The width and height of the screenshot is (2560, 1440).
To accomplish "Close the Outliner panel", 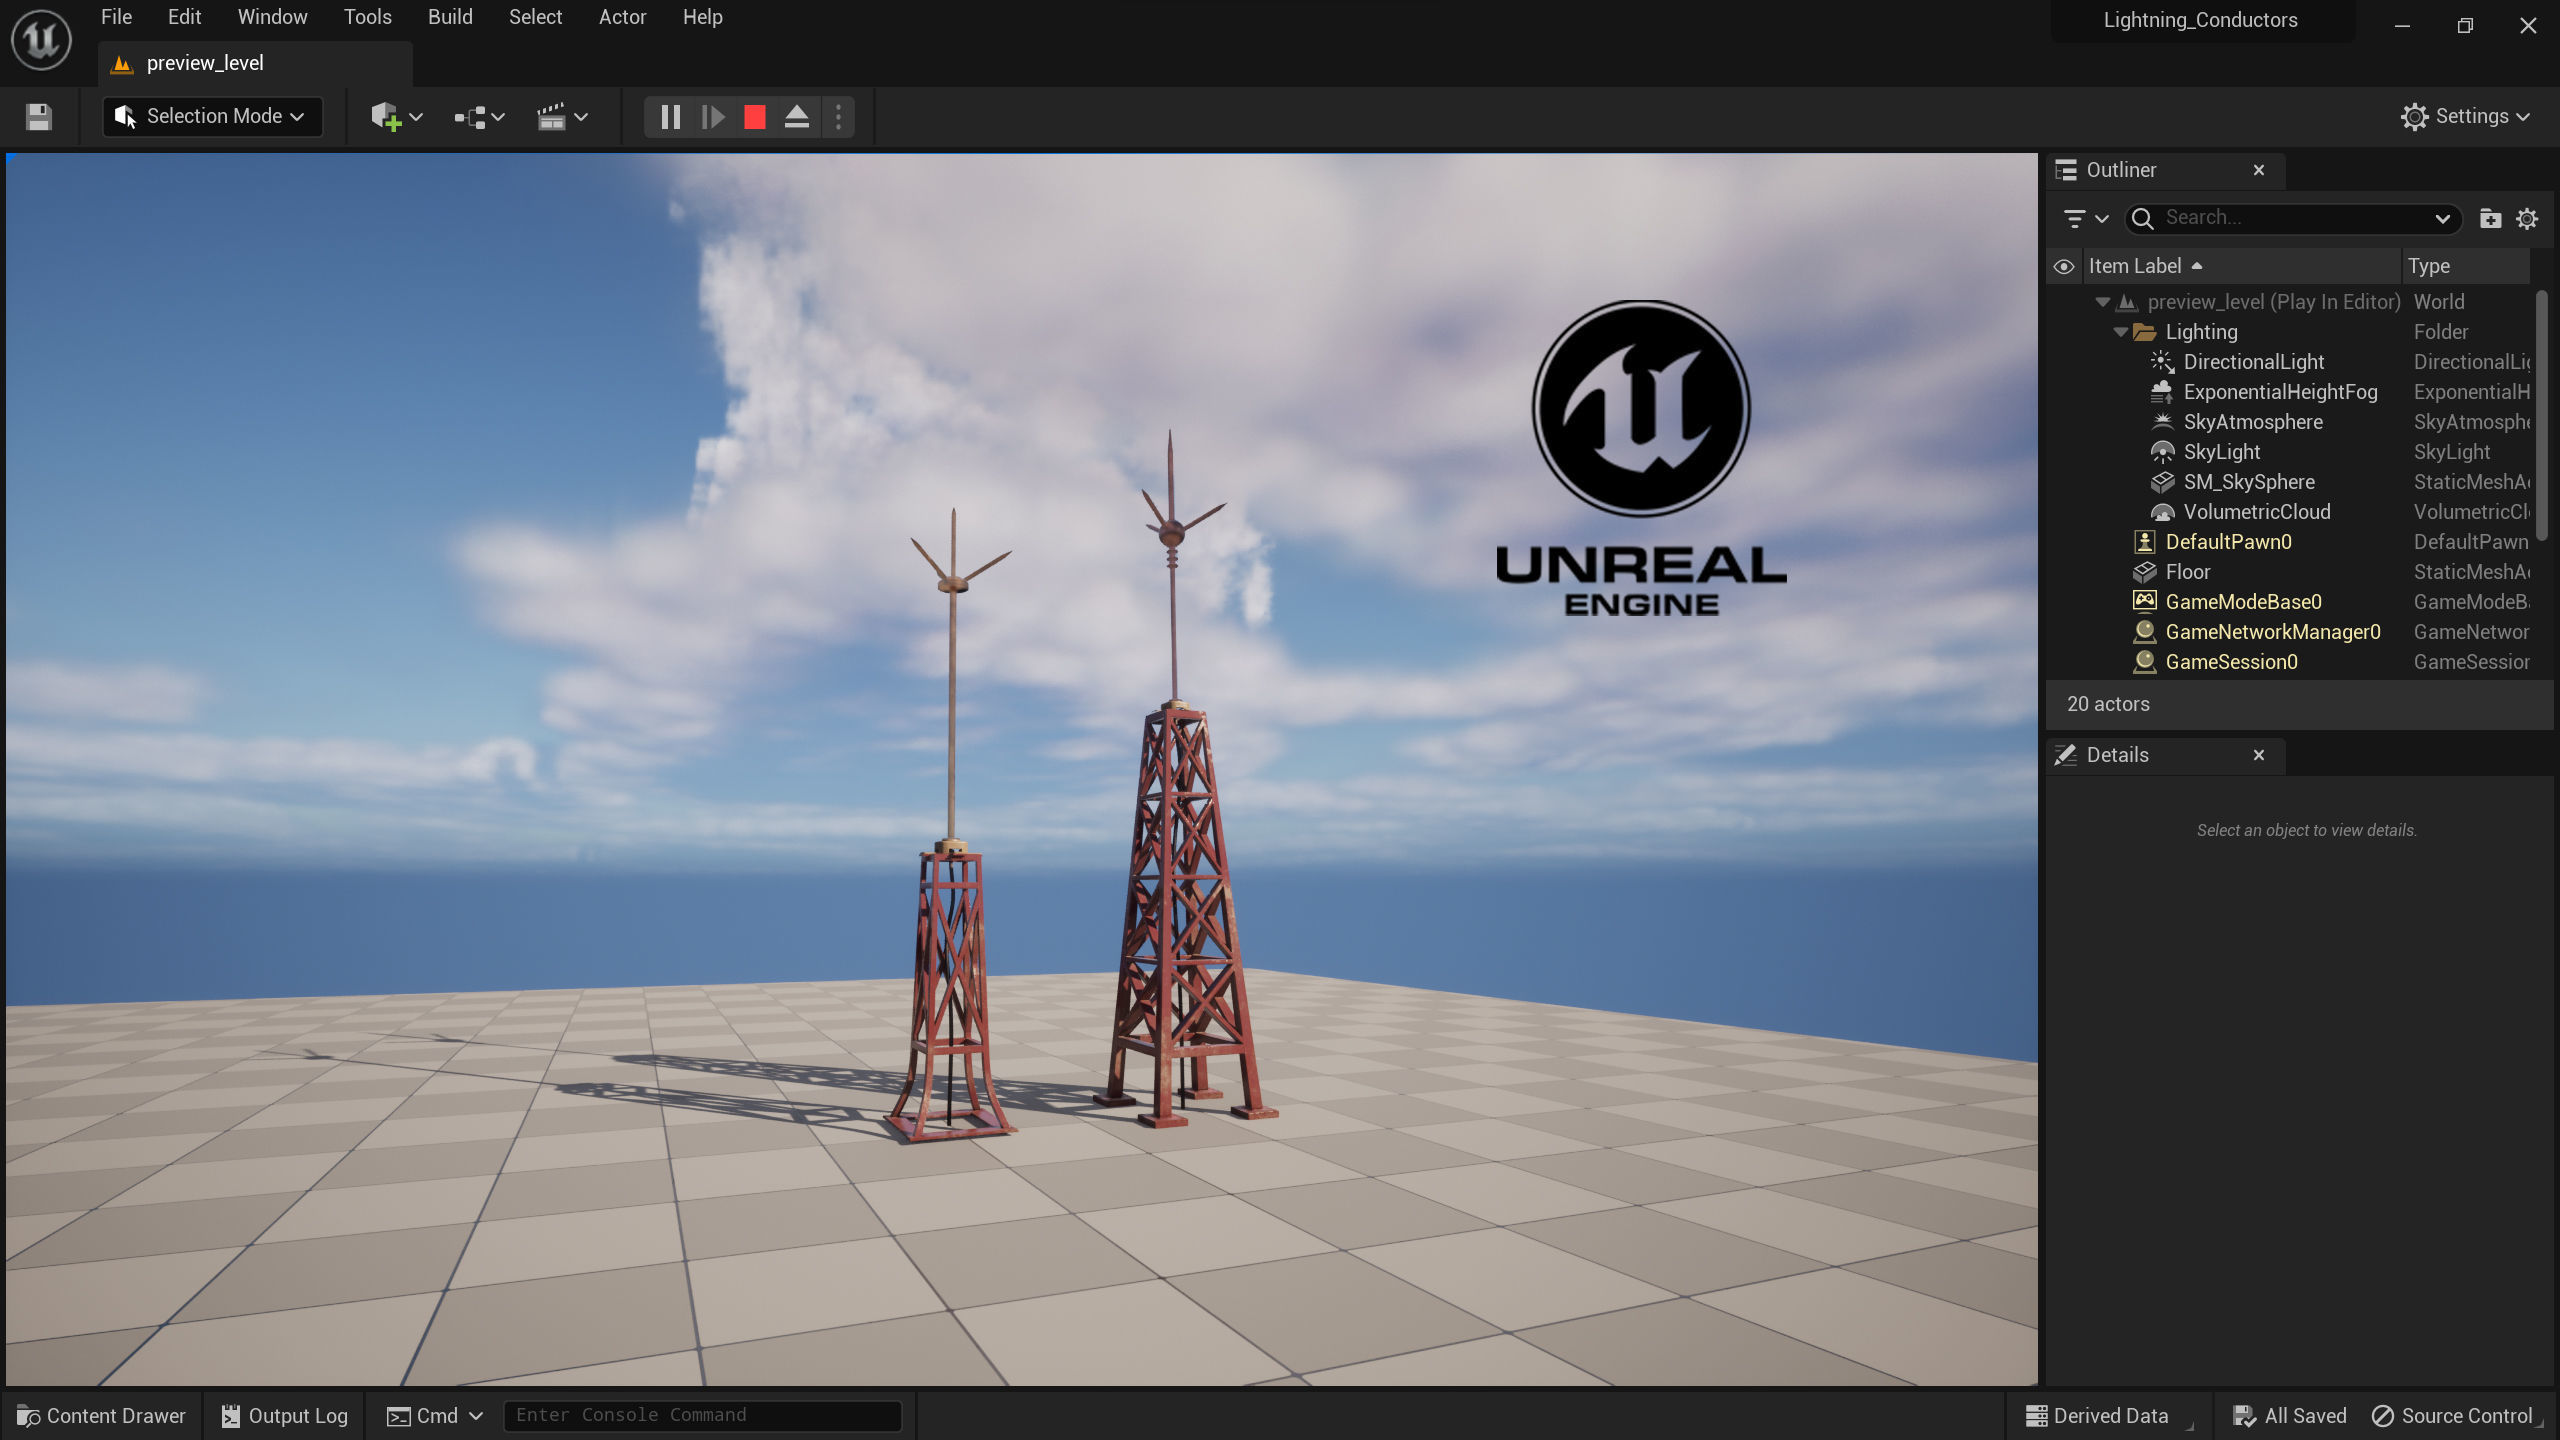I will click(2258, 170).
